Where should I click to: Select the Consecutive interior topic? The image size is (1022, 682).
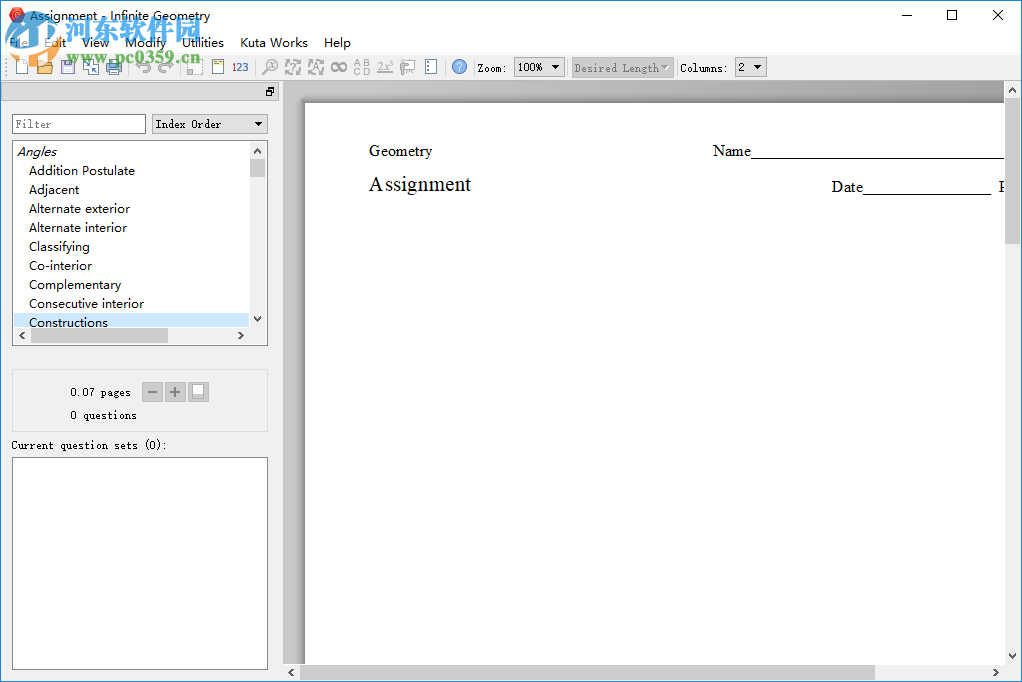(87, 303)
